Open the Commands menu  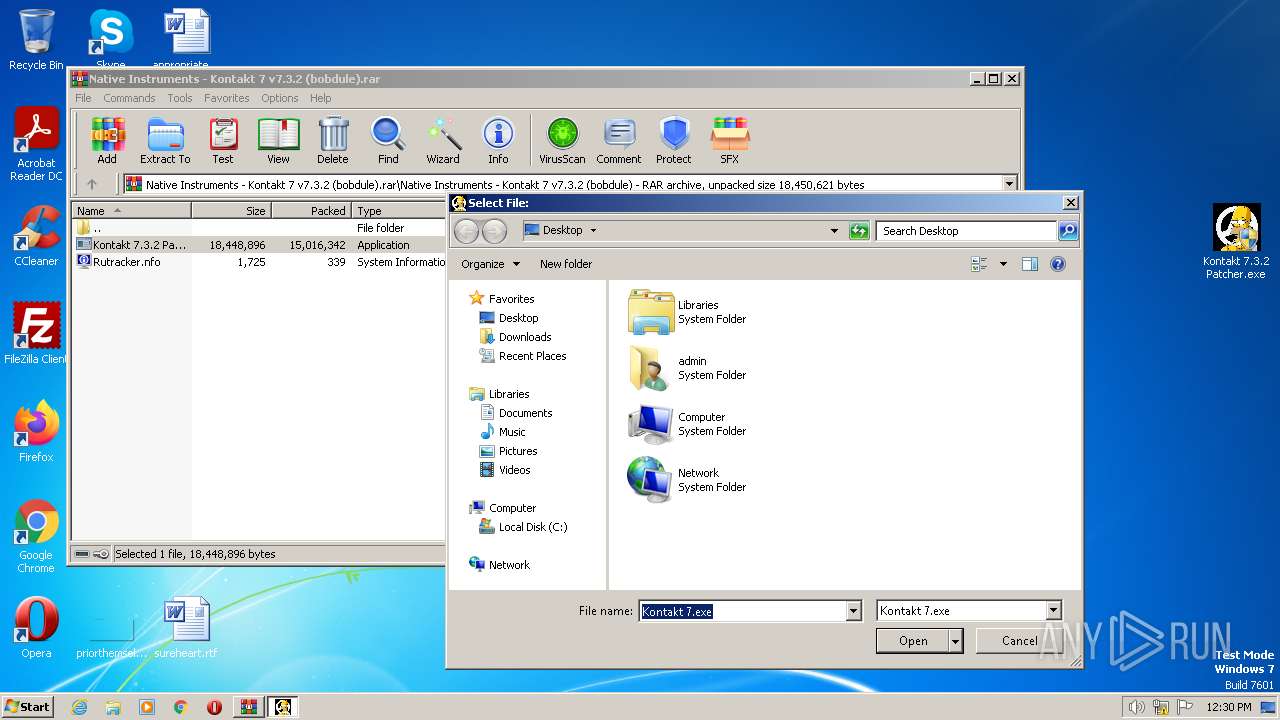(129, 98)
